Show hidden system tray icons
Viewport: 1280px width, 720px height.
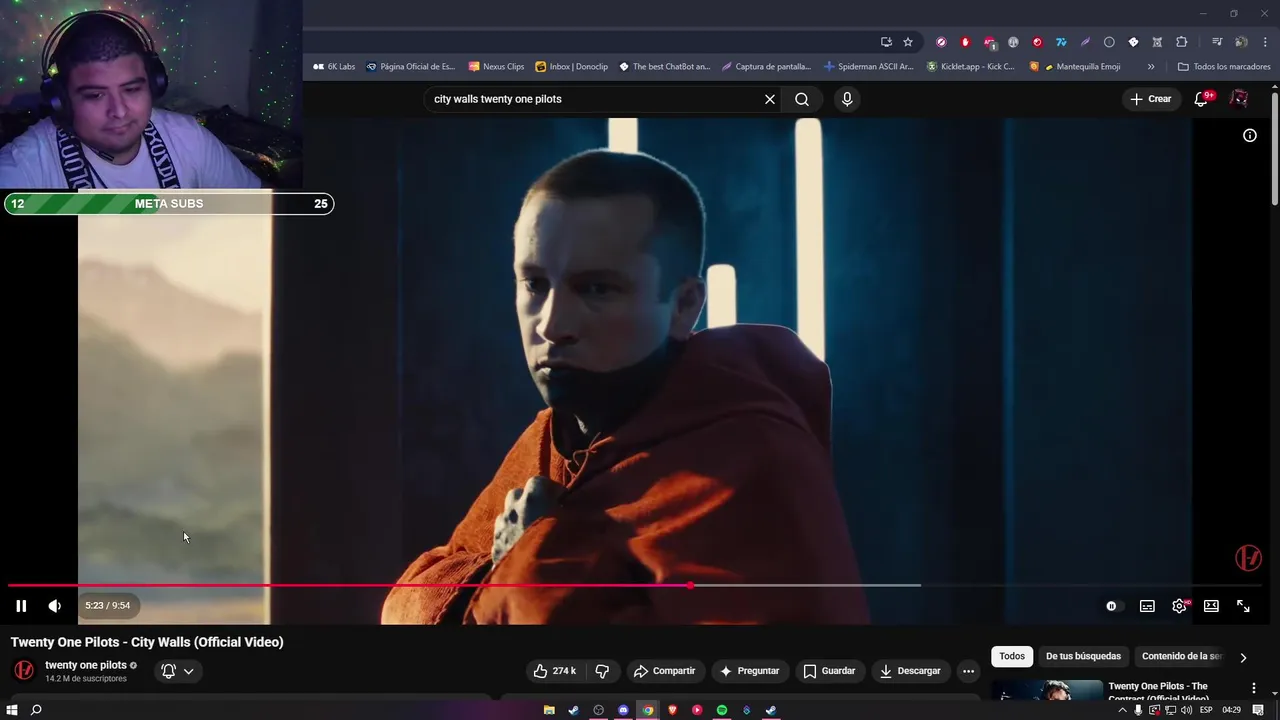point(1122,710)
